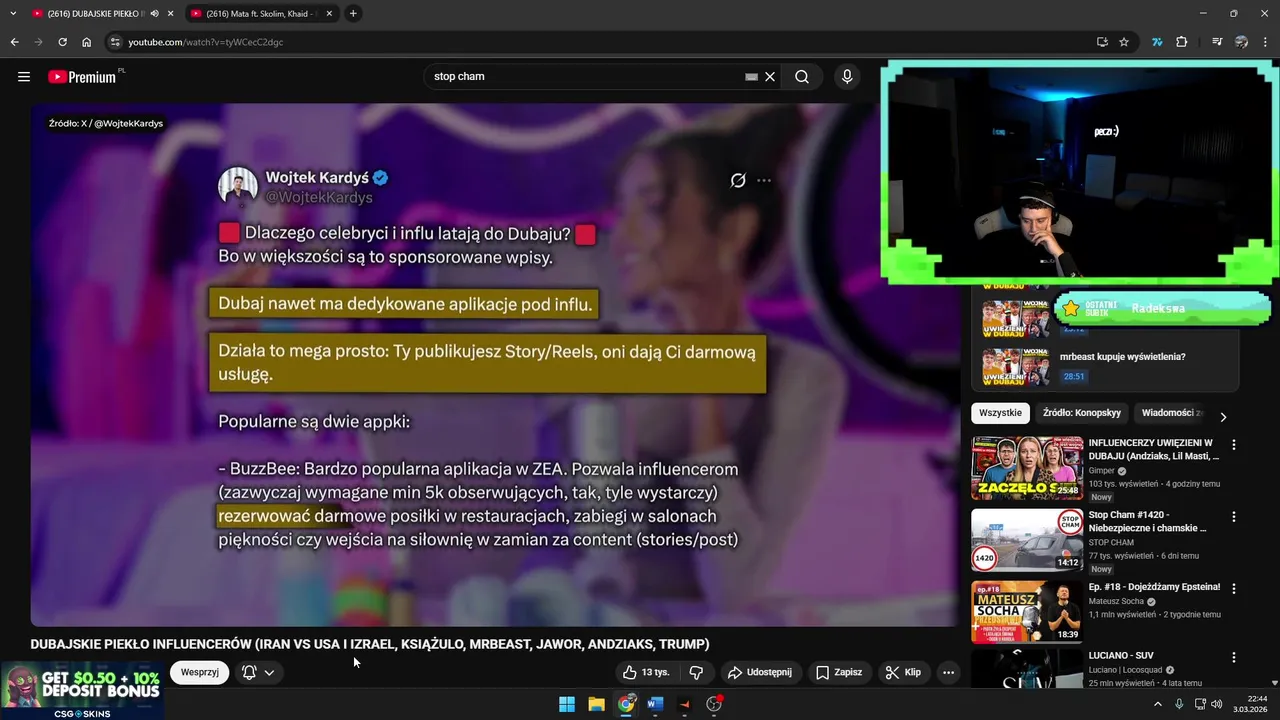1280x720 pixels.
Task: Open the 7TV extension
Action: coord(1157,42)
